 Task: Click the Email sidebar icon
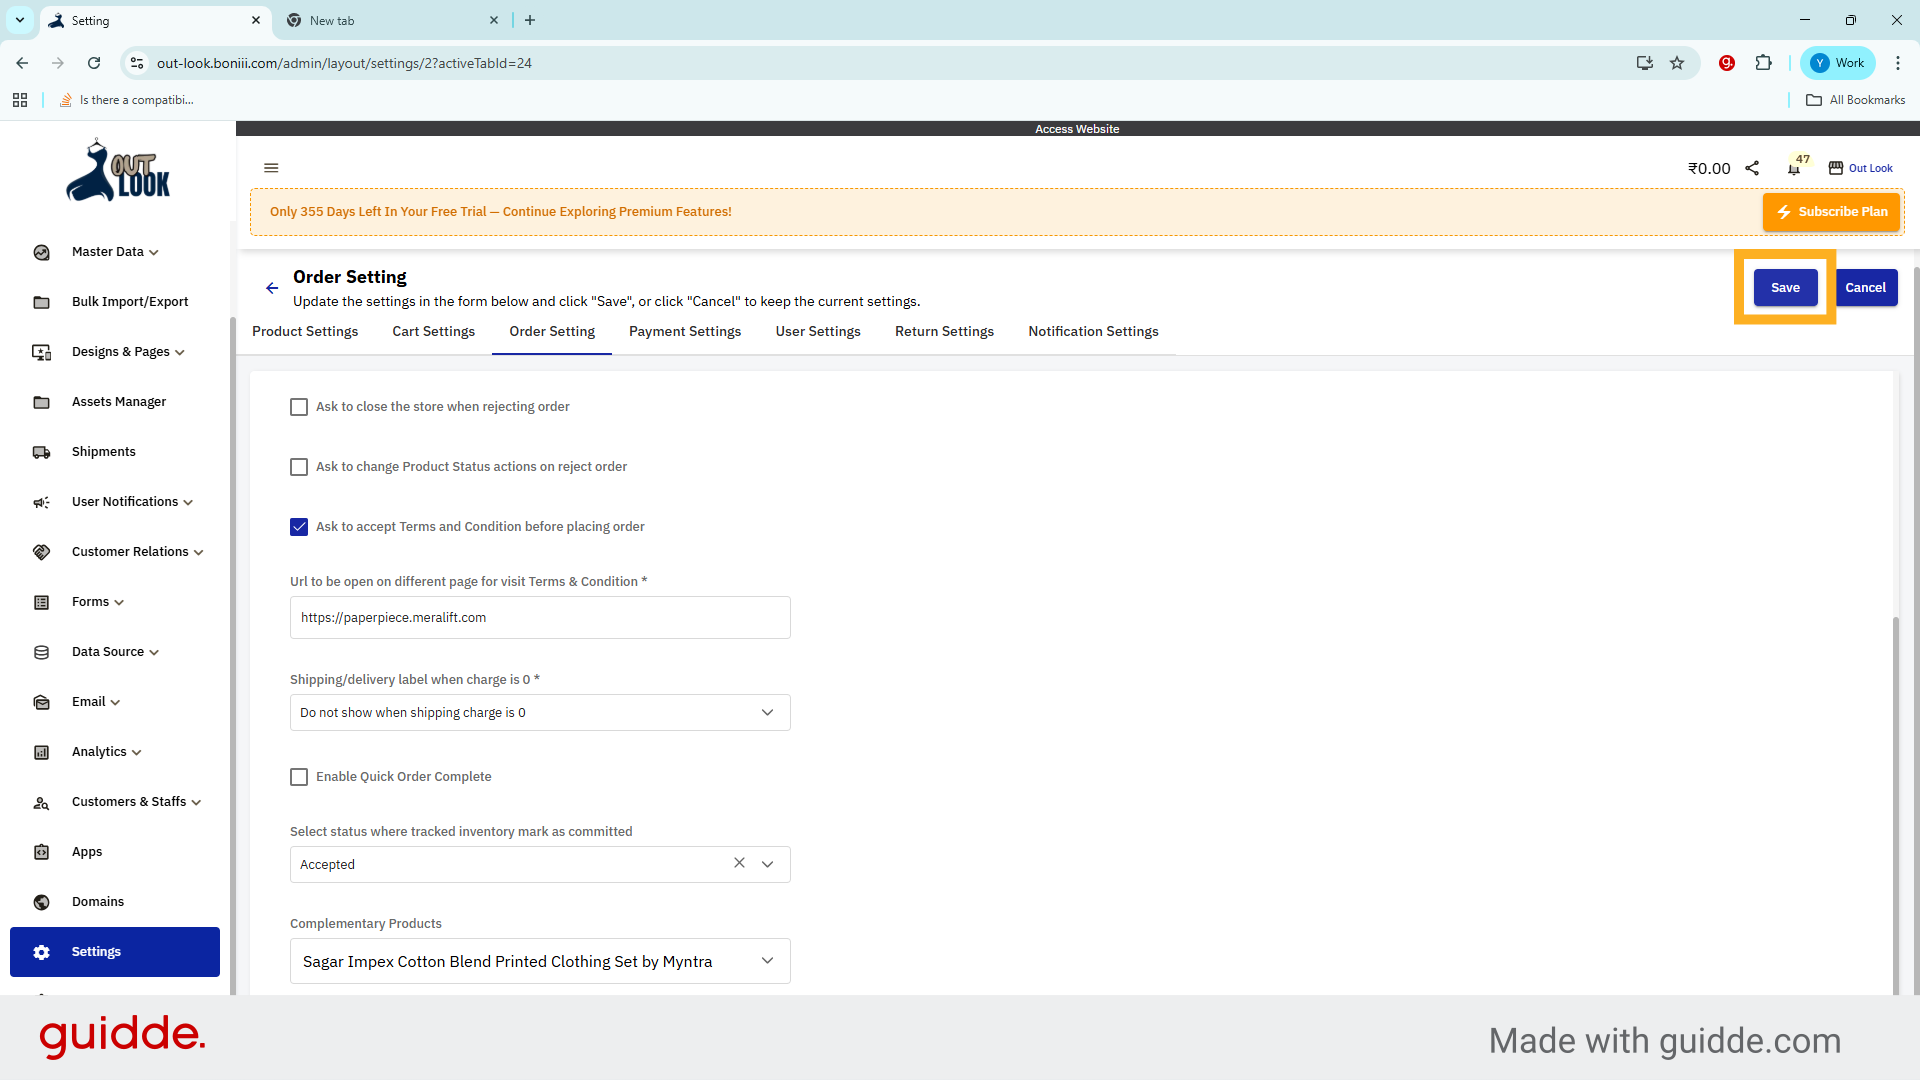pyautogui.click(x=42, y=702)
